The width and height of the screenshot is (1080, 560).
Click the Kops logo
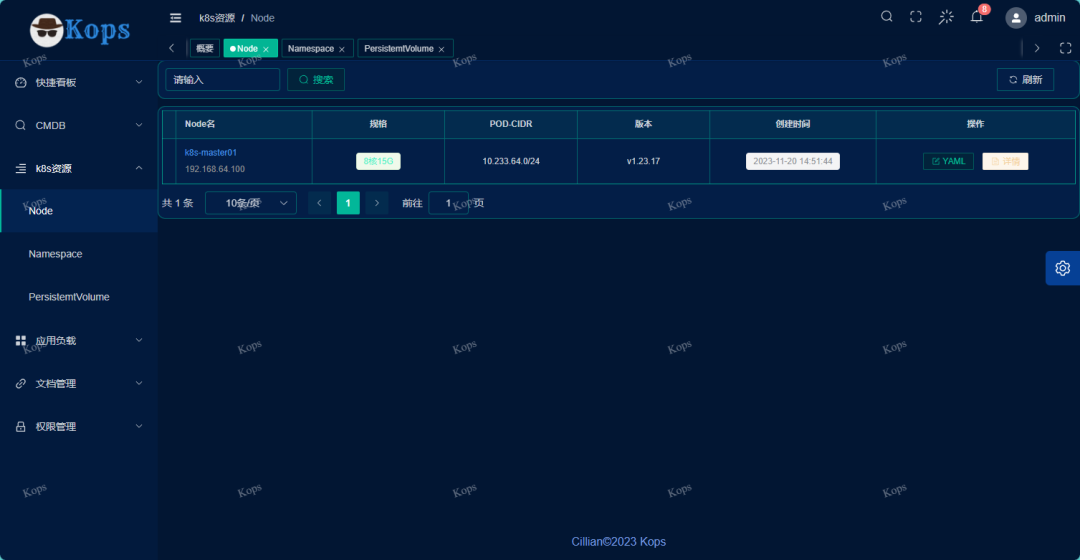tap(80, 30)
